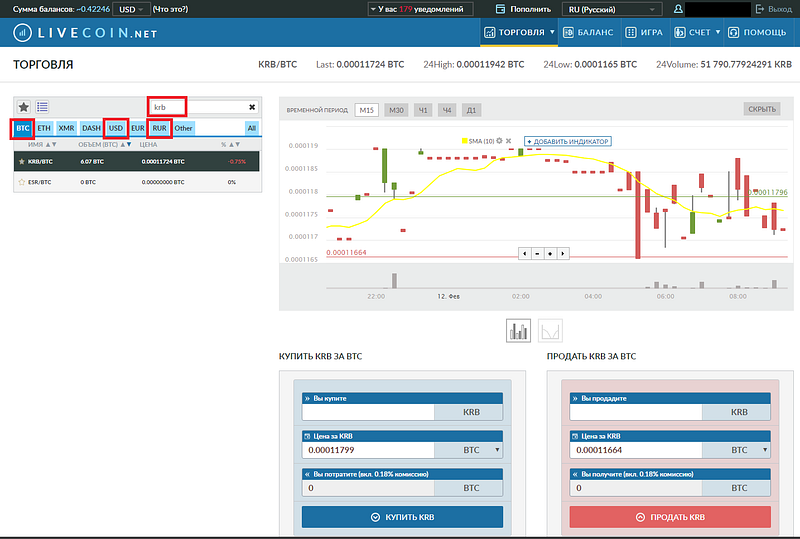Click the yellow SMA color swatch
Screen dimensions: 800x539
(x=464, y=141)
